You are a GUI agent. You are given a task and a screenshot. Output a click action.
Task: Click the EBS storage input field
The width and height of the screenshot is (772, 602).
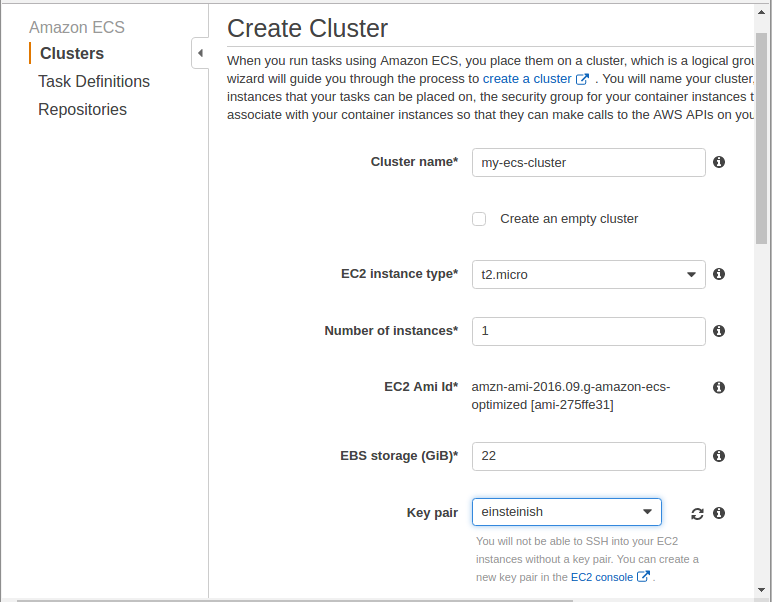588,456
